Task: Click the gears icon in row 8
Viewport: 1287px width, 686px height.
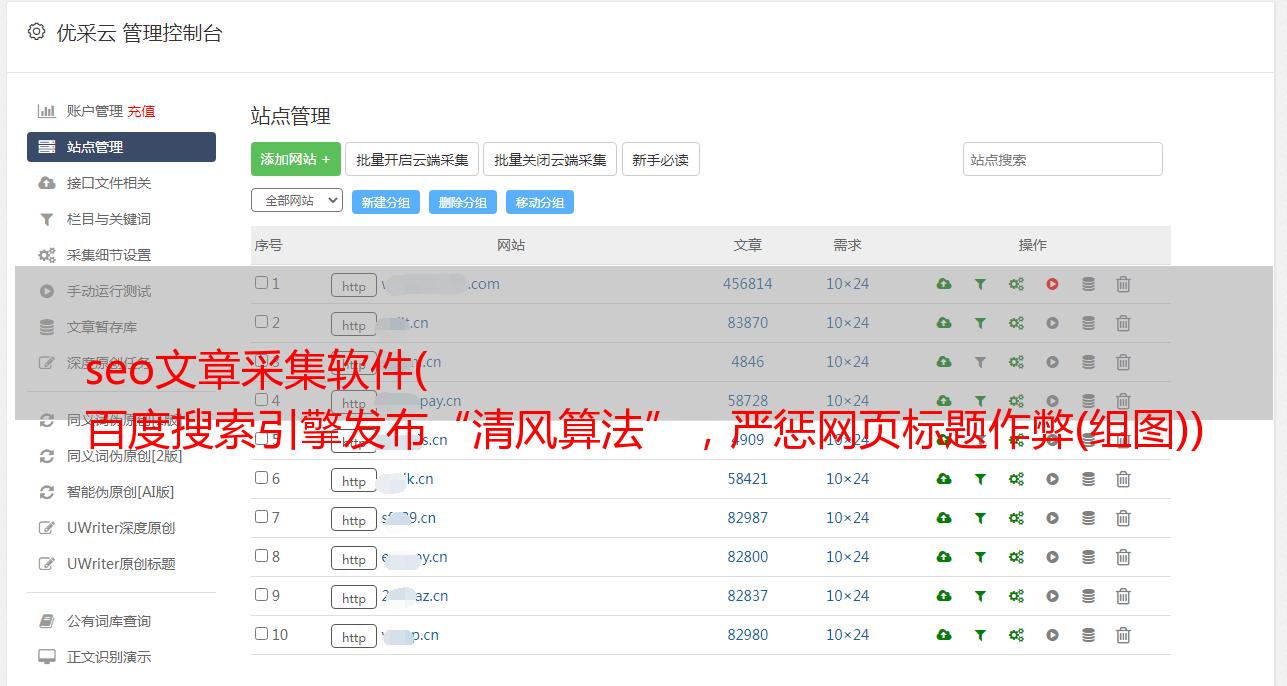Action: pos(1016,557)
